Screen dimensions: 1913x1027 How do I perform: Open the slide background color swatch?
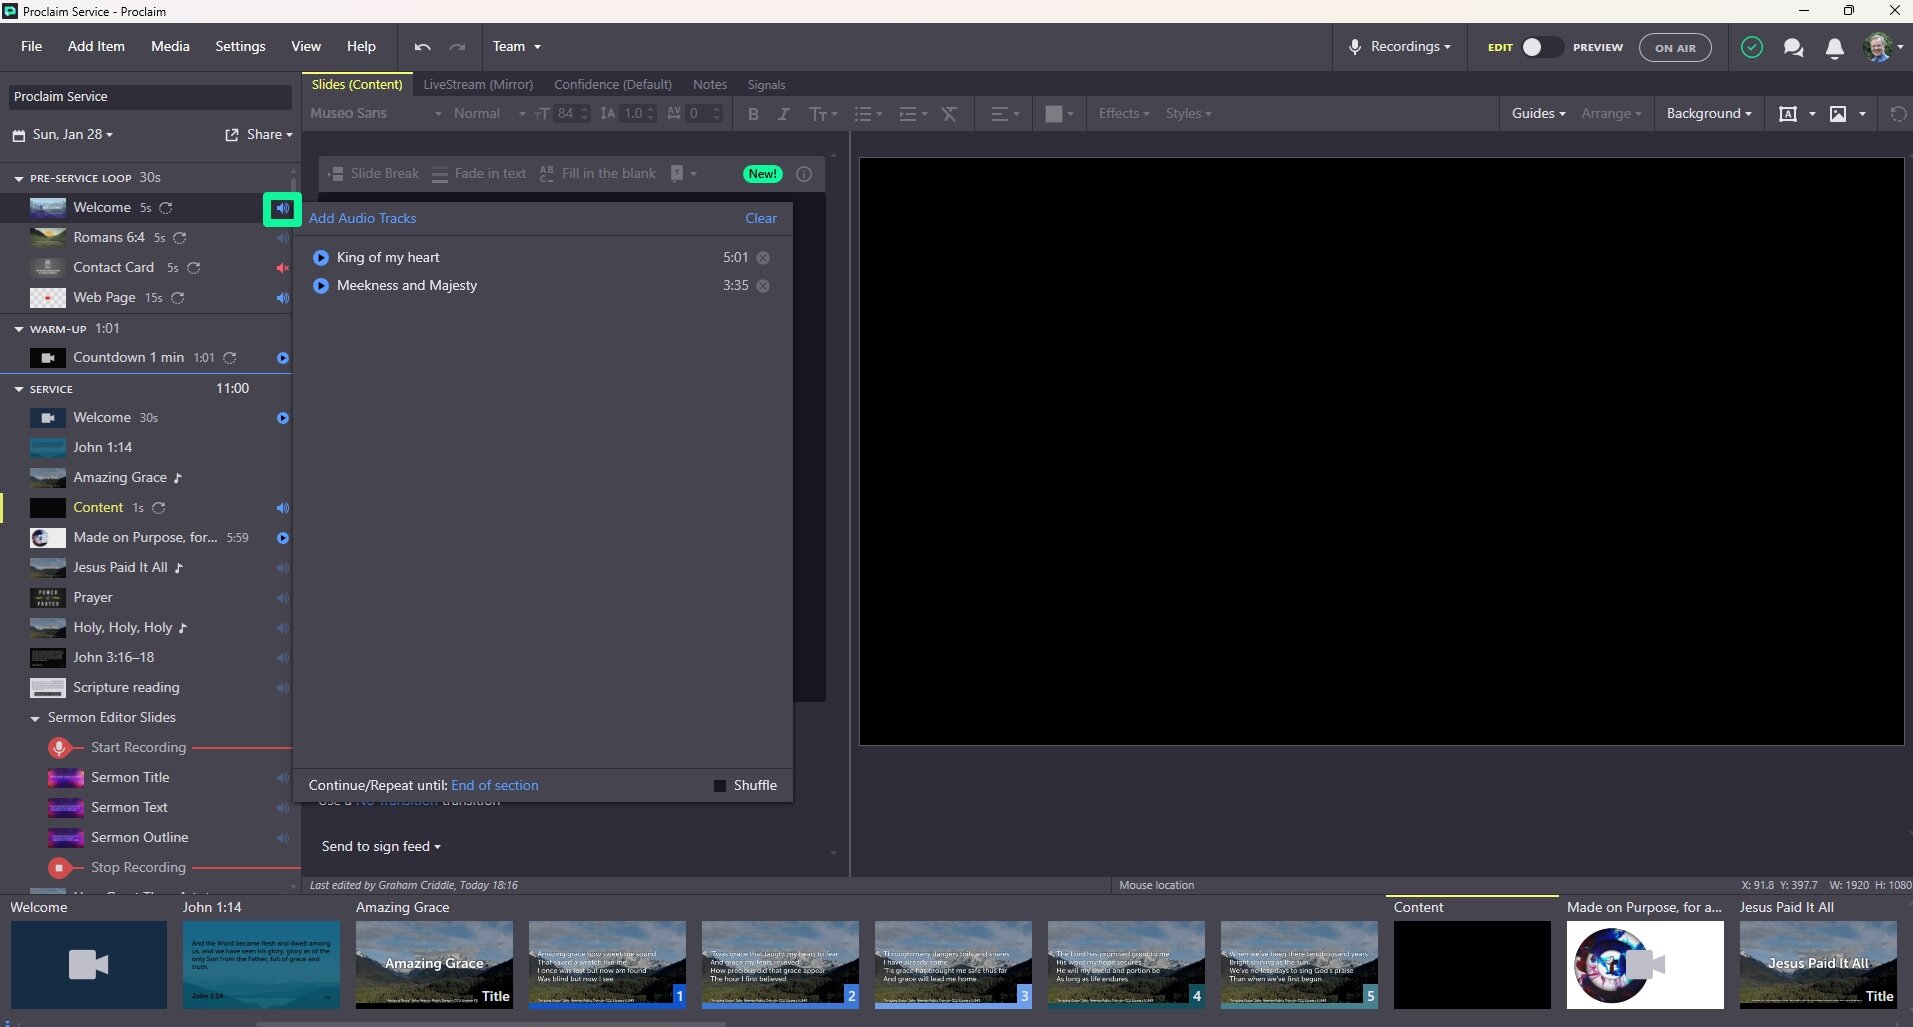pos(1057,114)
